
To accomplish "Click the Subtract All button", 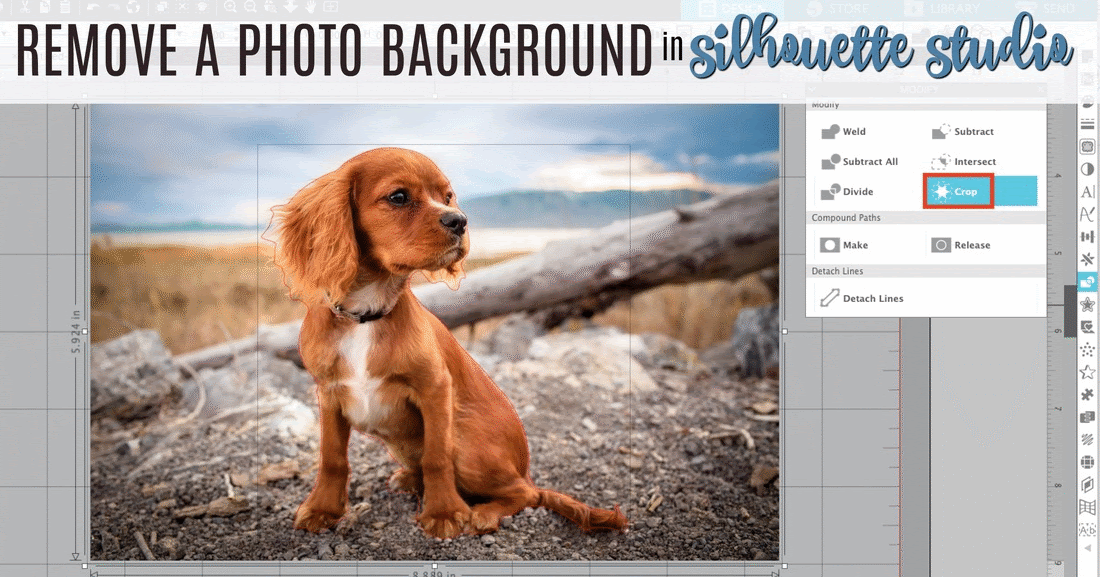I will pyautogui.click(x=860, y=161).
